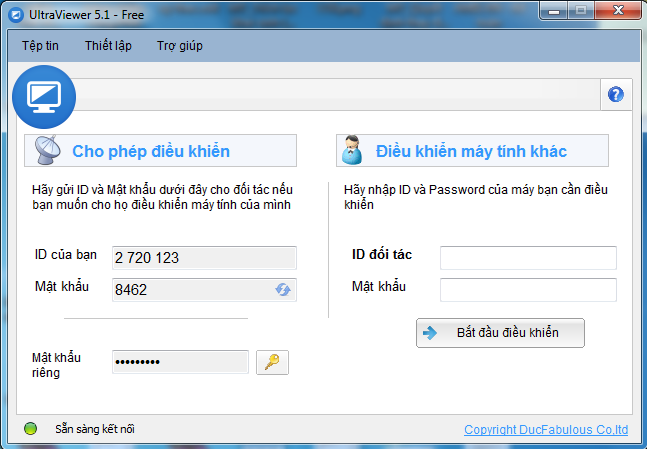Close the UltraViewer window
Screen dimensions: 647x449
[618, 10]
